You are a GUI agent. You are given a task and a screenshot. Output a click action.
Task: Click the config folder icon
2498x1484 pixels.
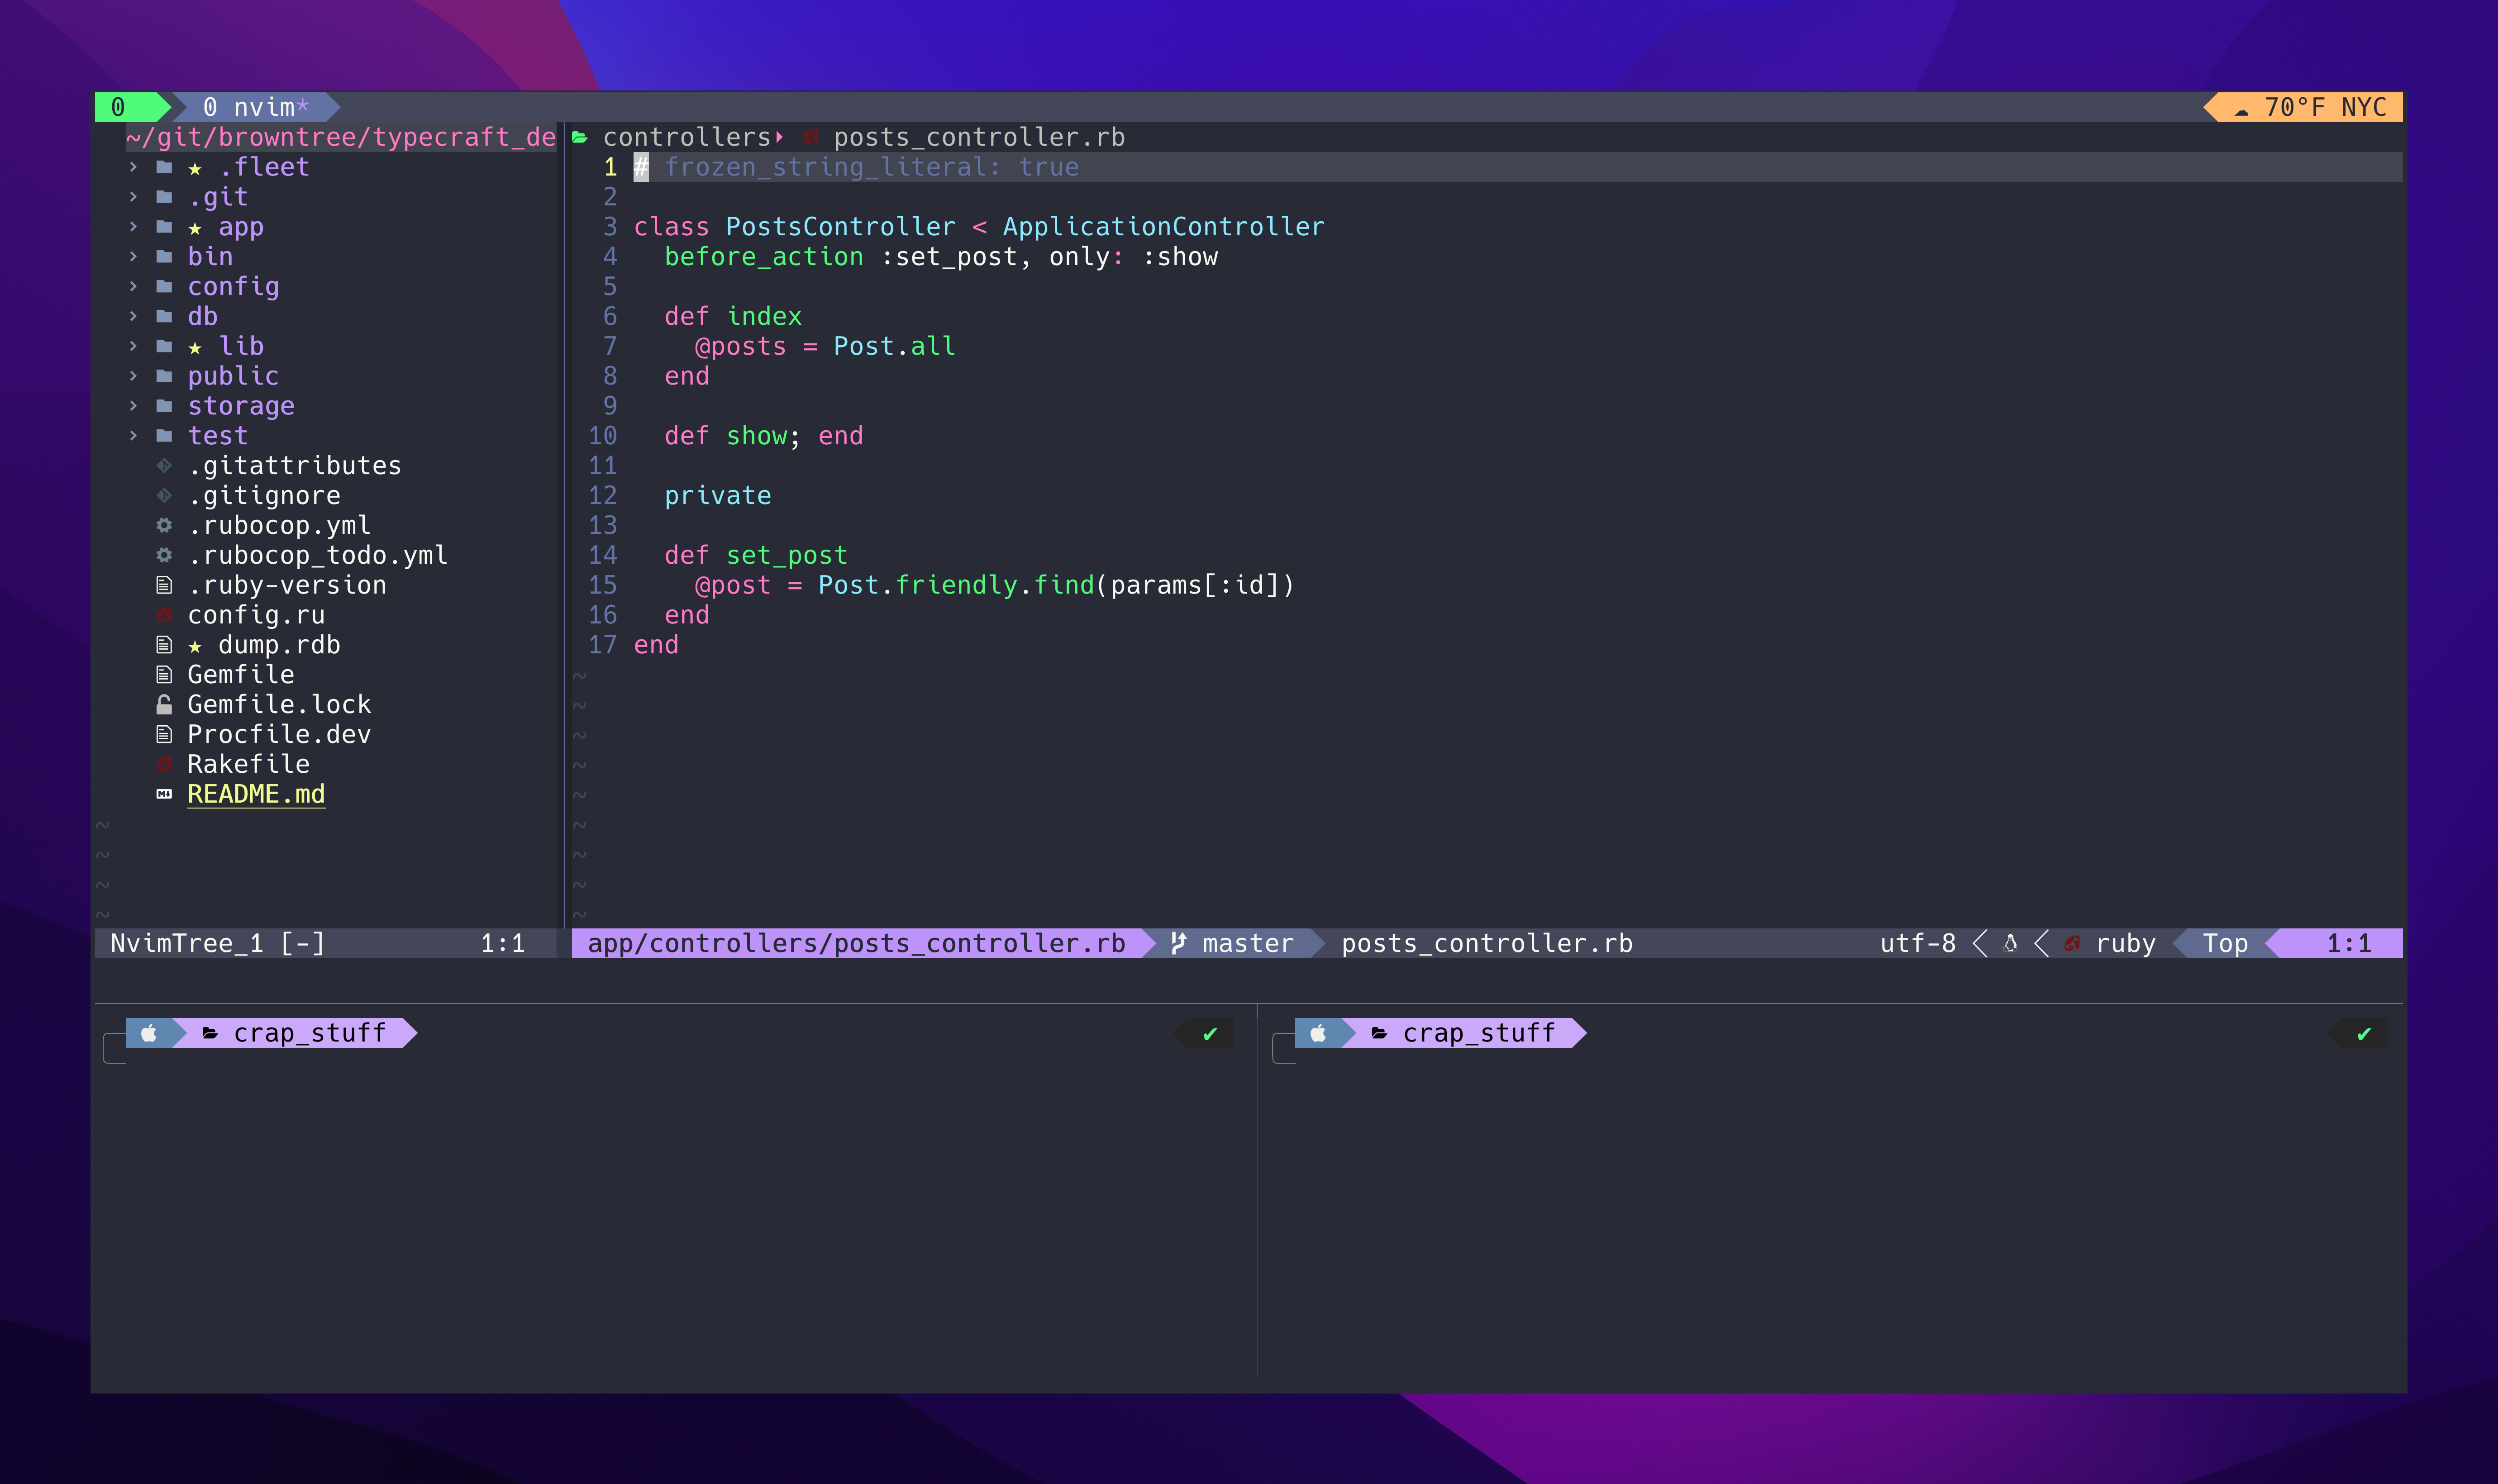pyautogui.click(x=164, y=287)
